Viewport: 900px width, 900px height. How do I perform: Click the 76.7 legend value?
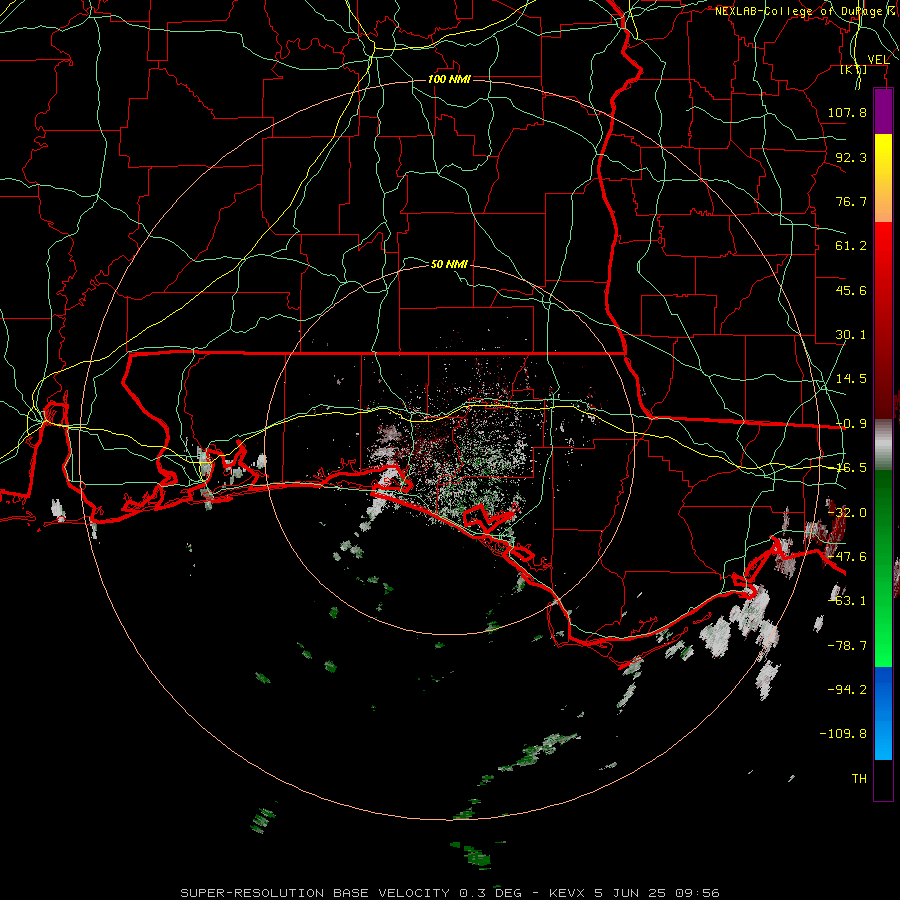coord(851,201)
